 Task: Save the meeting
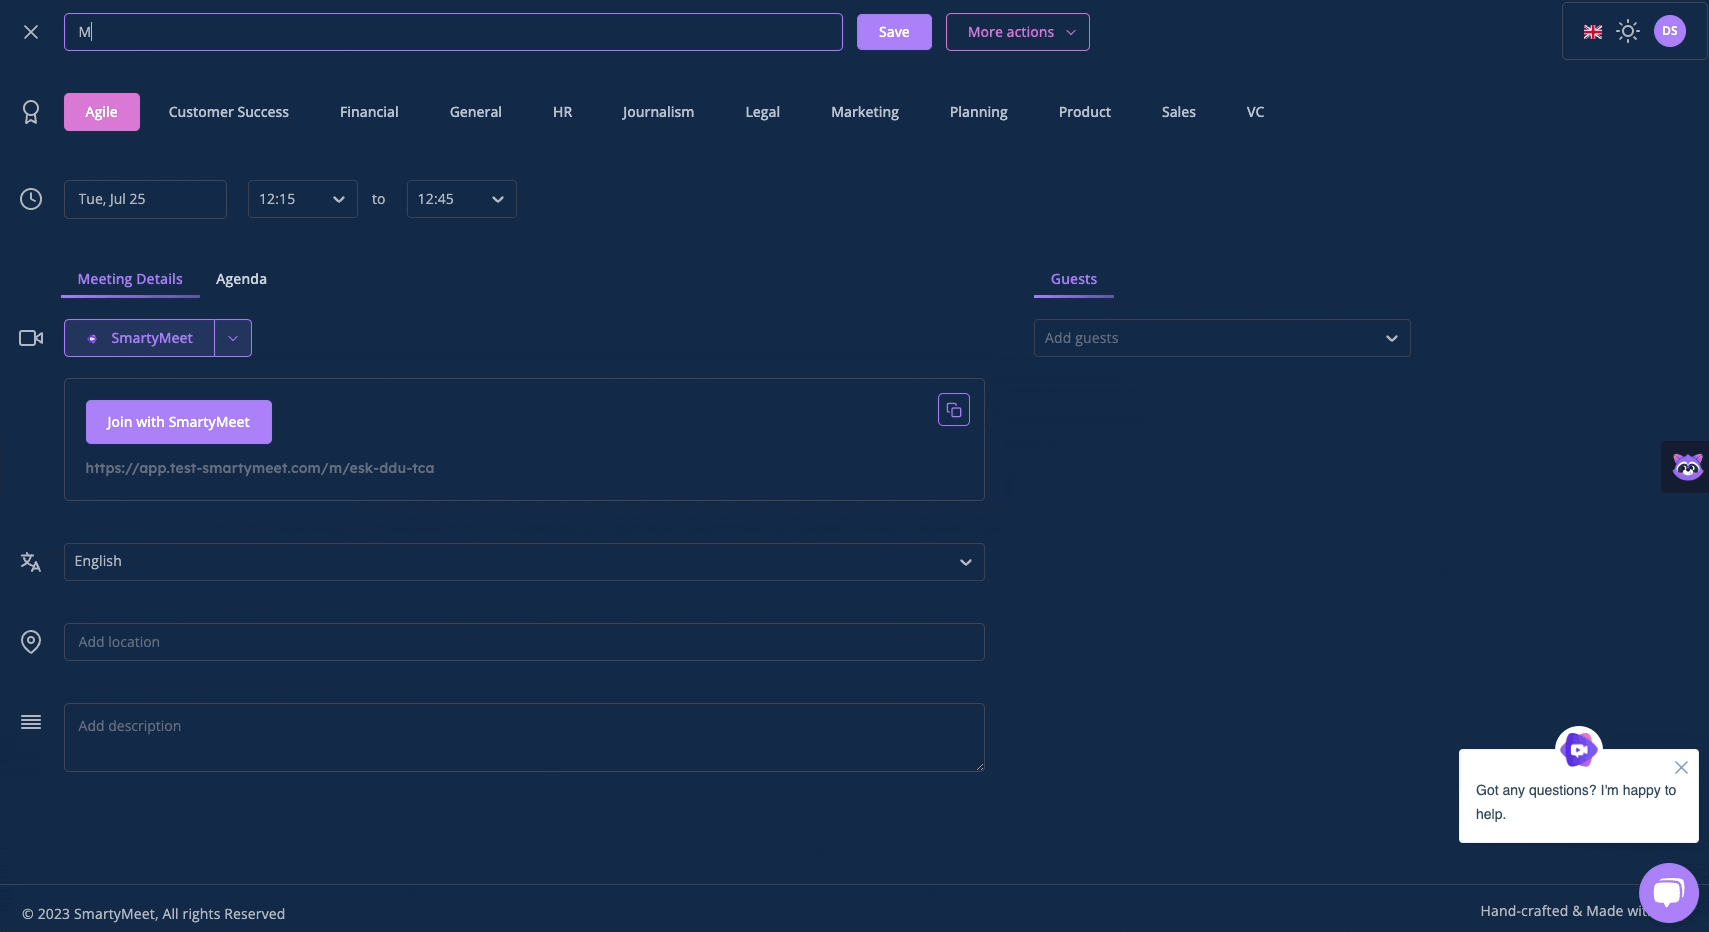[x=894, y=32]
